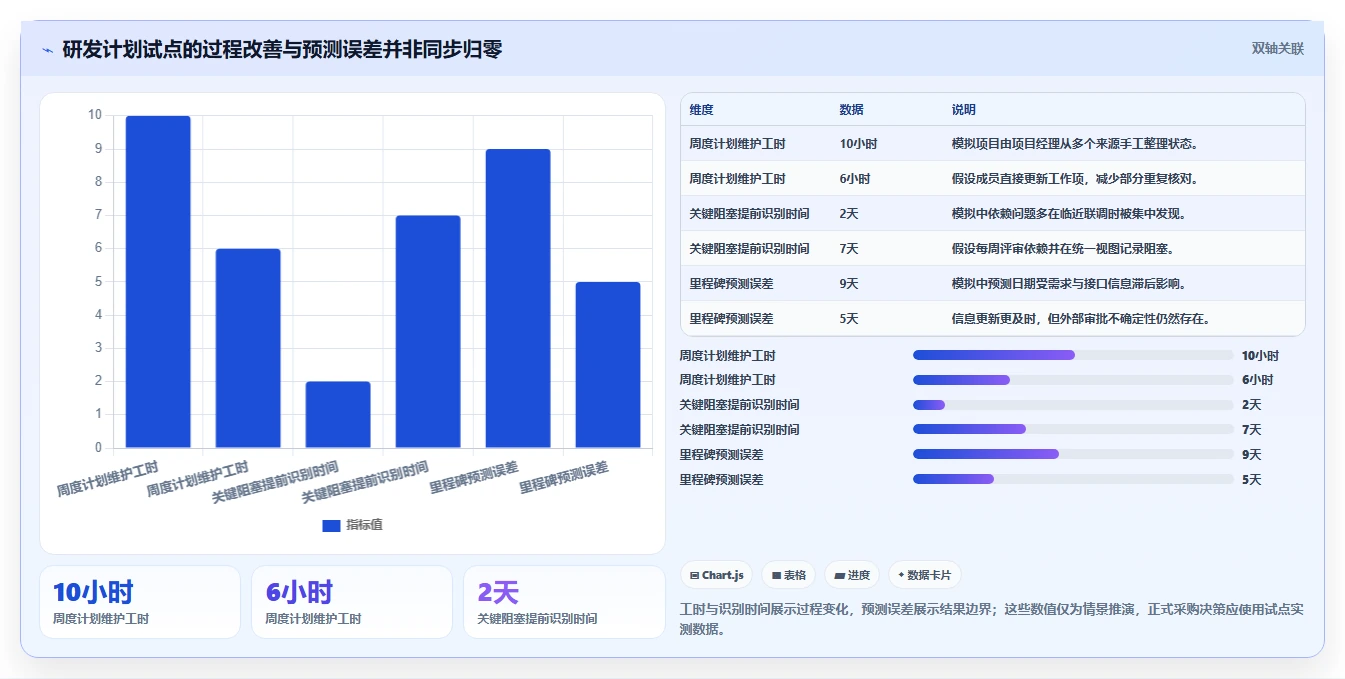Click the chart bar reaching value 5
Viewport: 1345px width, 679px height.
608,365
